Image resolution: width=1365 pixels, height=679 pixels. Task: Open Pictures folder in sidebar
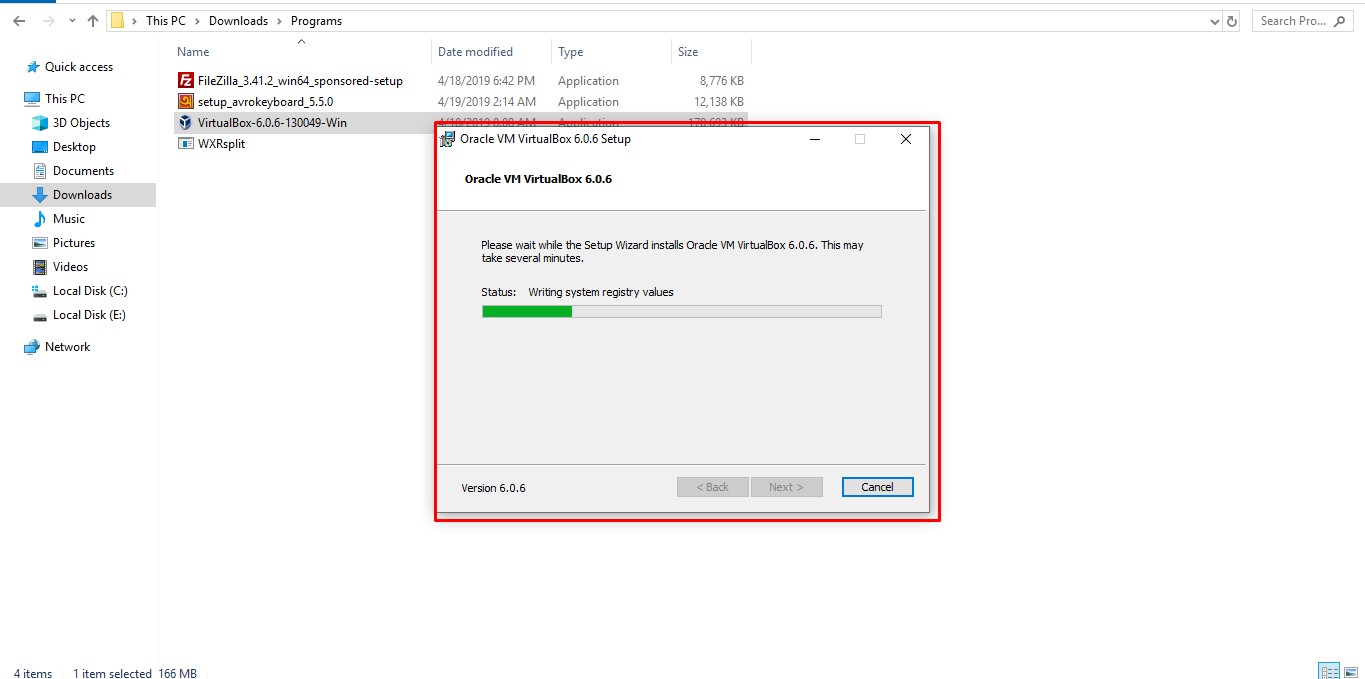click(x=74, y=243)
